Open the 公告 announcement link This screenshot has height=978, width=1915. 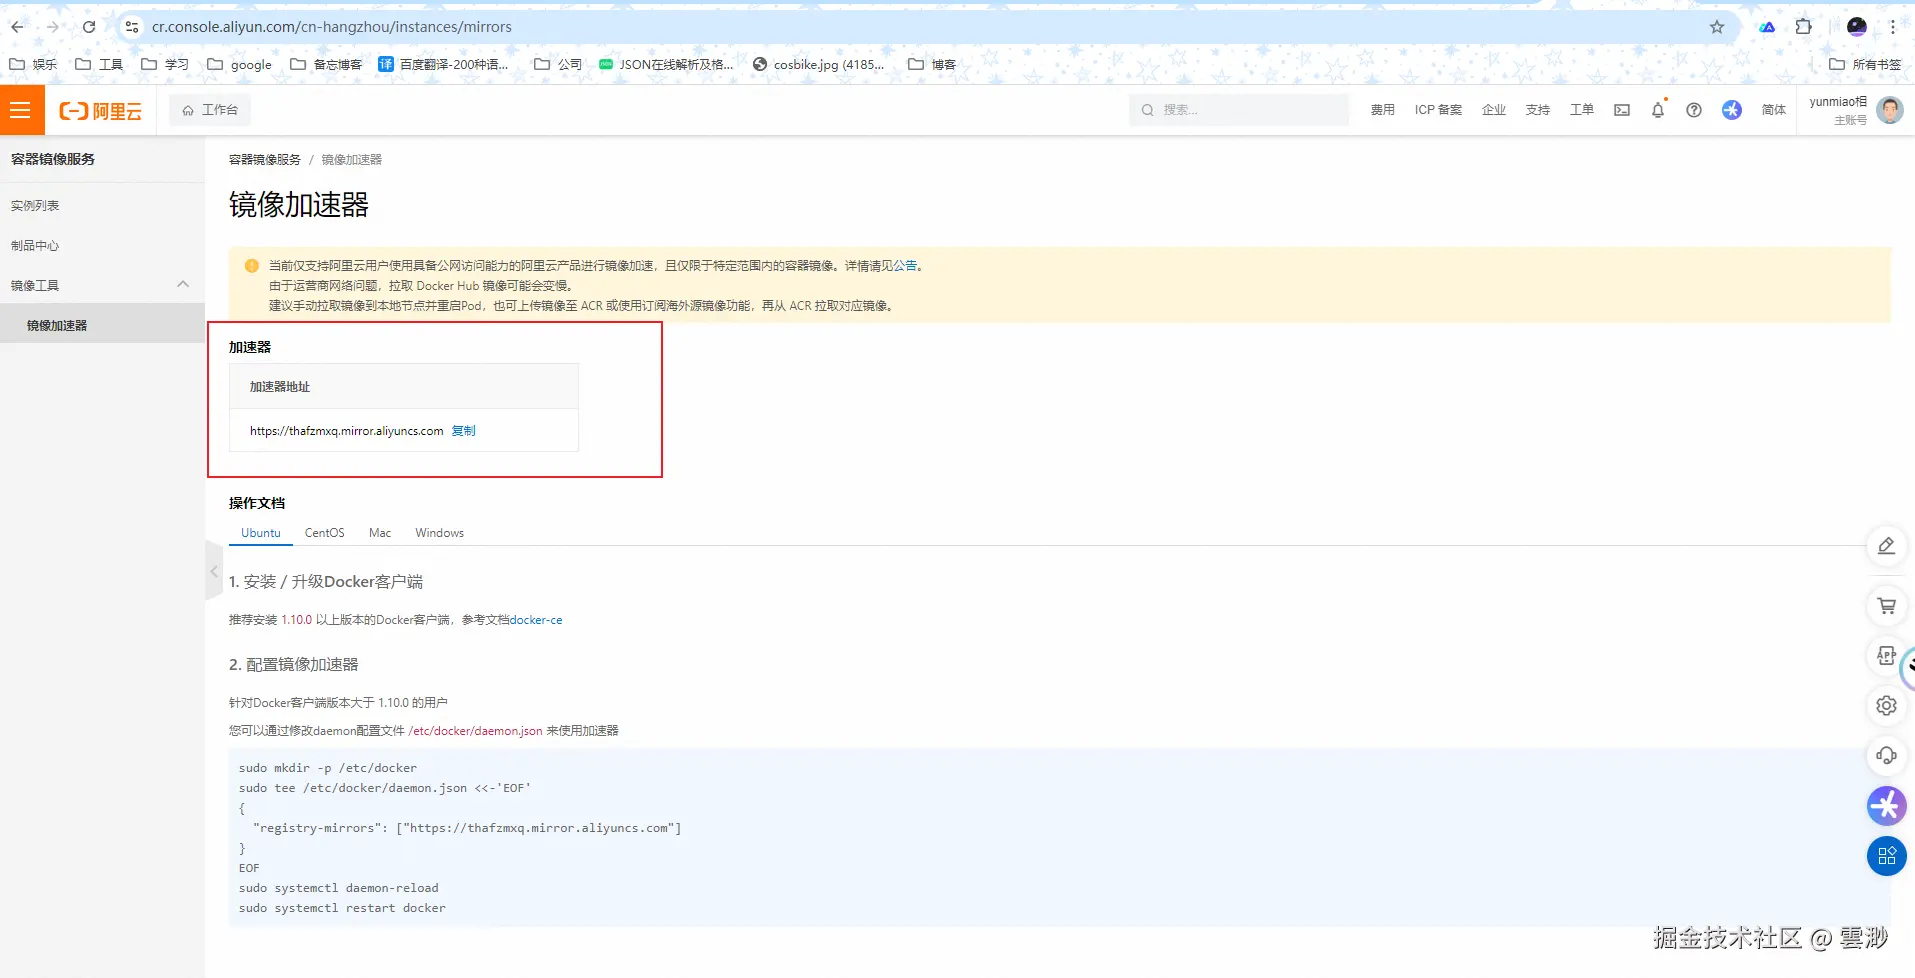pyautogui.click(x=905, y=266)
